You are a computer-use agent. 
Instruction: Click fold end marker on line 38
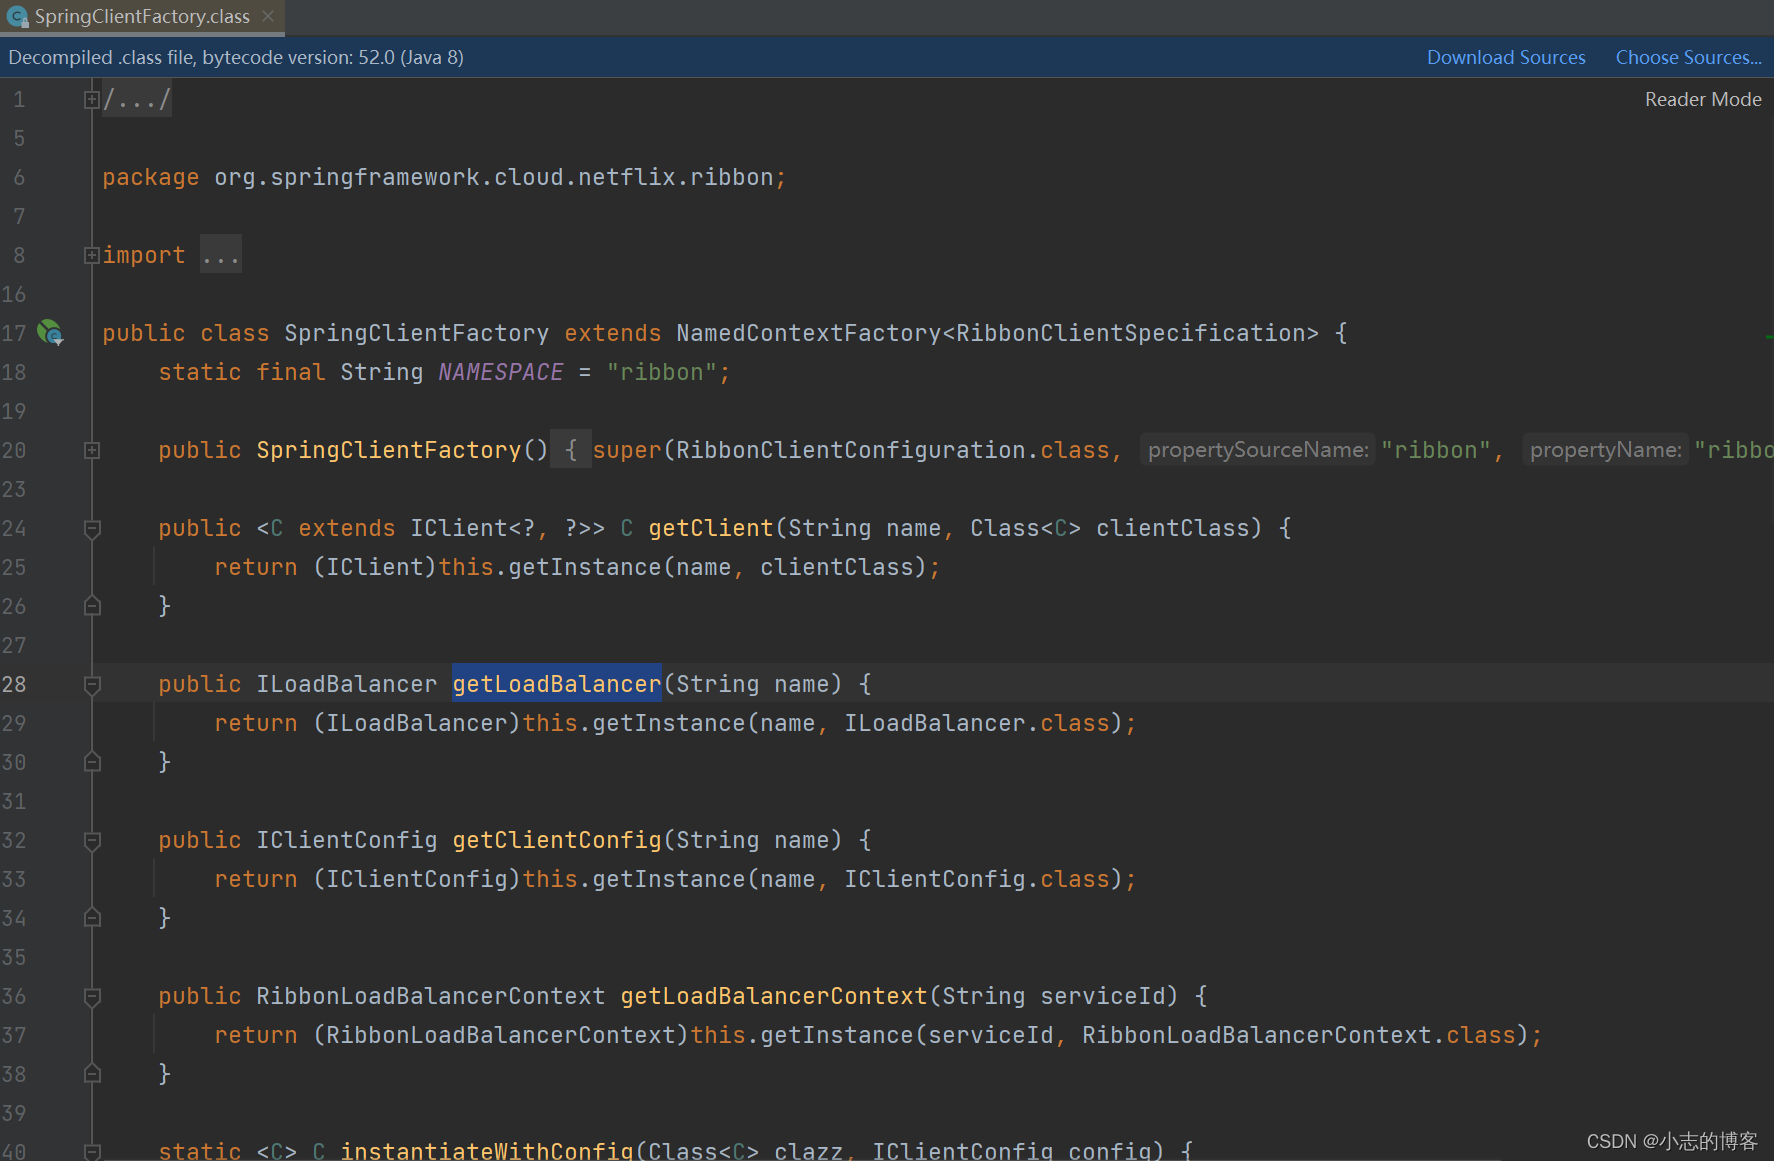click(x=92, y=1074)
